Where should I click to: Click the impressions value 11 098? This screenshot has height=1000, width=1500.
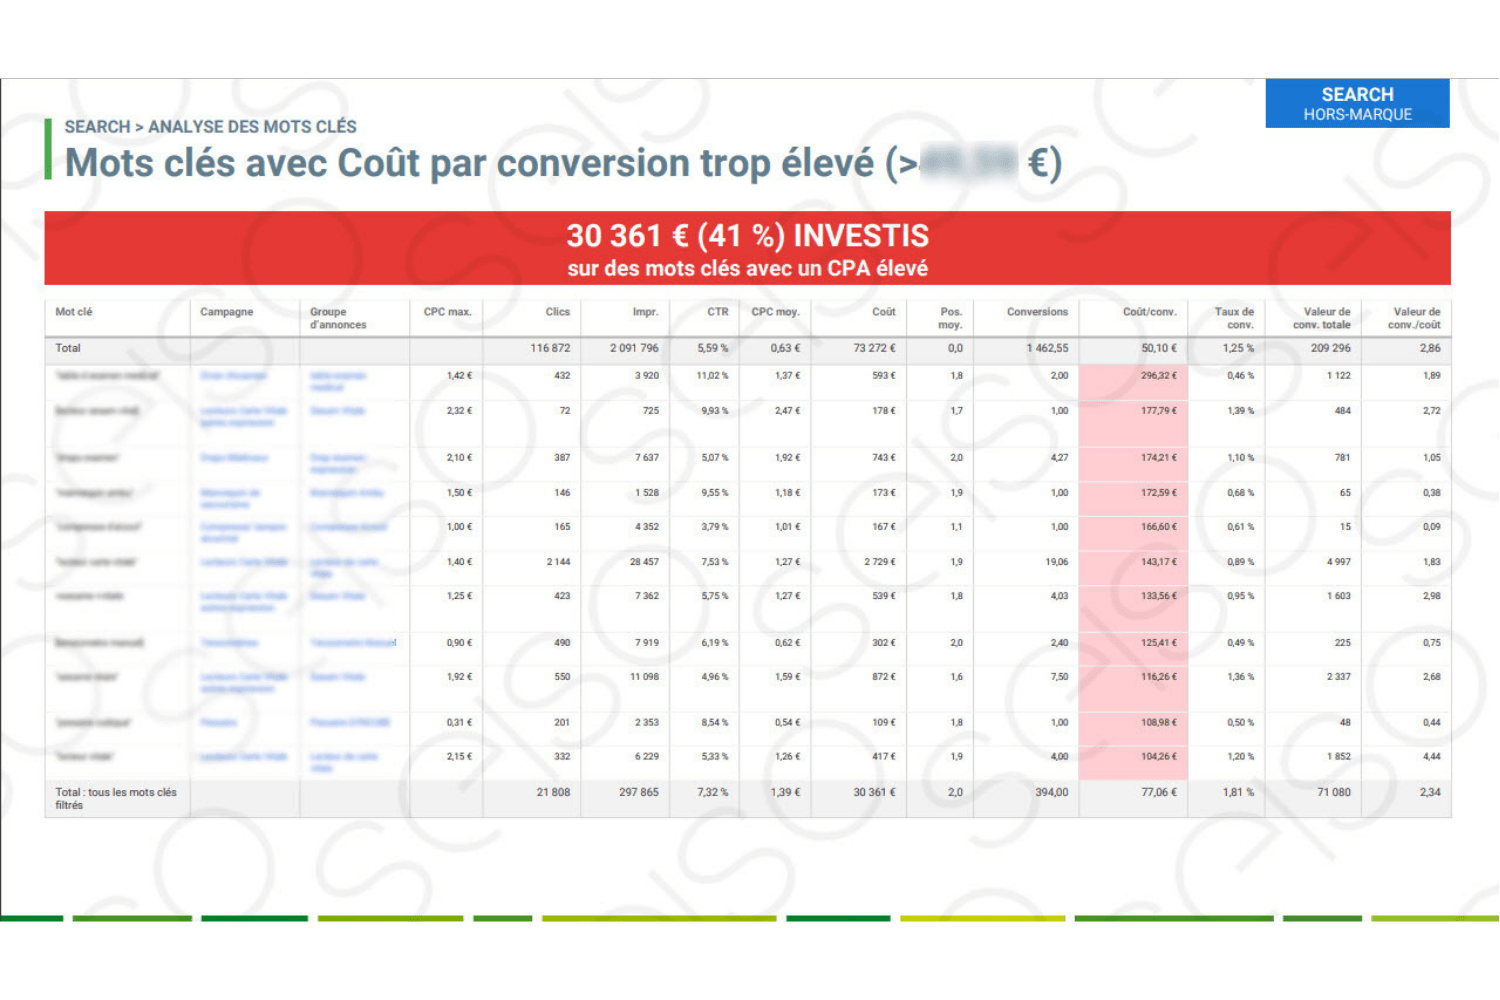click(x=644, y=677)
